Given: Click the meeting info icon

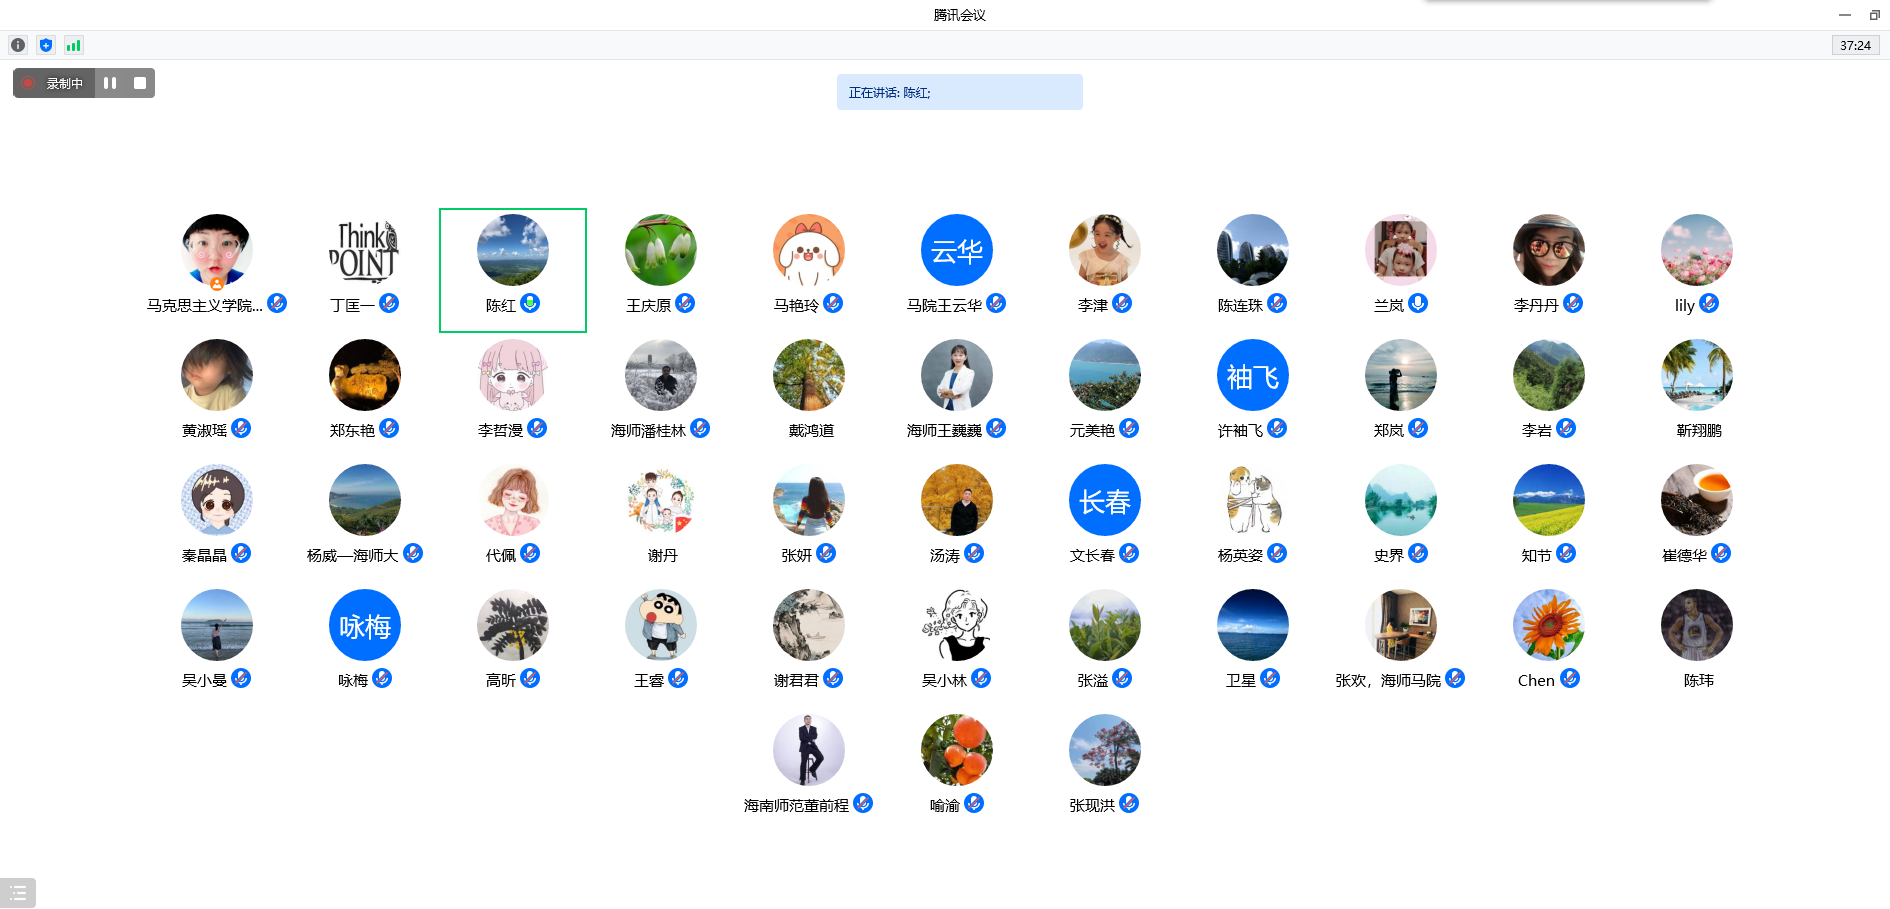Looking at the screenshot, I should click(x=18, y=45).
